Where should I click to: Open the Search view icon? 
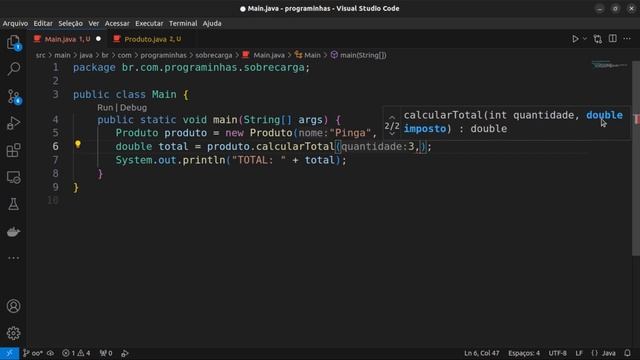[x=13, y=69]
